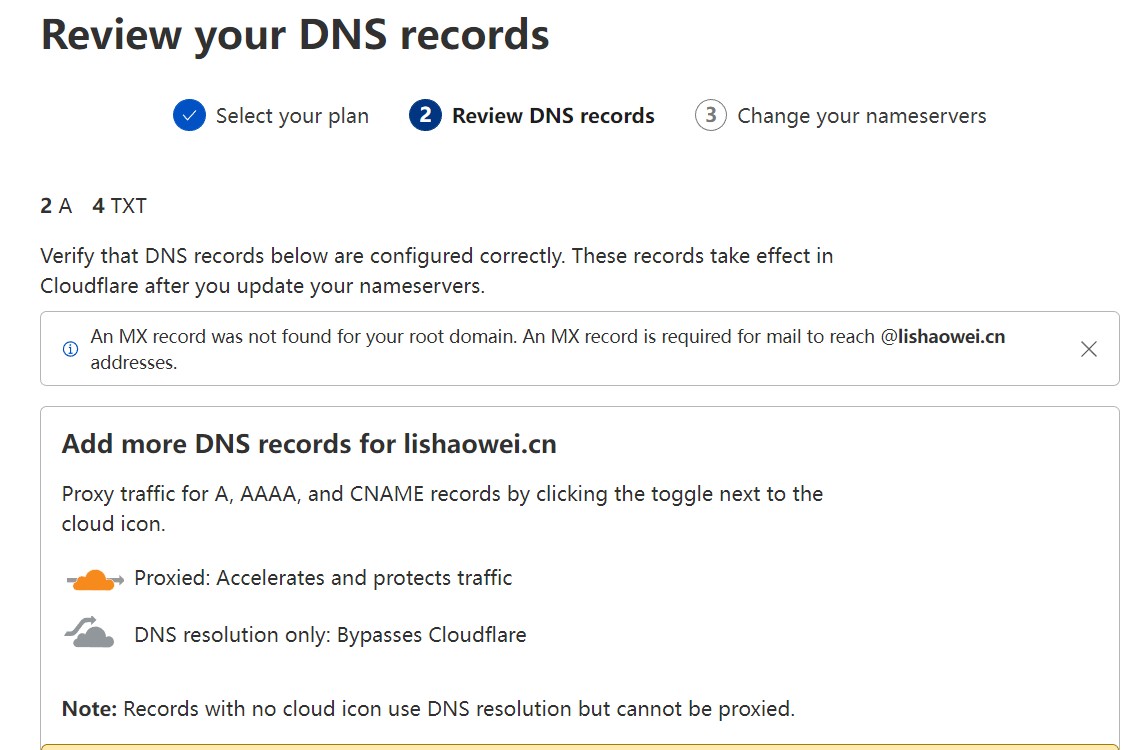This screenshot has width=1133, height=750.
Task: Click the step 2 number badge
Action: pyautogui.click(x=425, y=116)
